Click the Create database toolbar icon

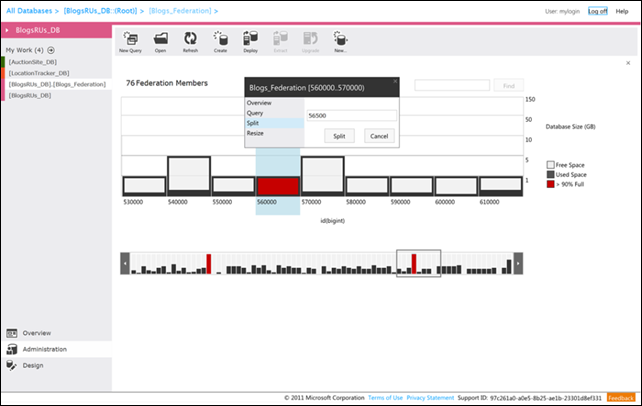(220, 42)
